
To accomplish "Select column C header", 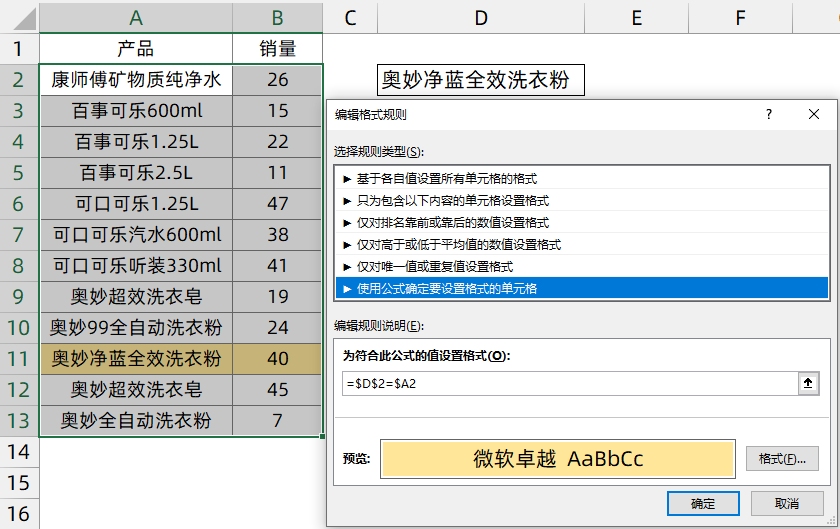I will point(350,18).
